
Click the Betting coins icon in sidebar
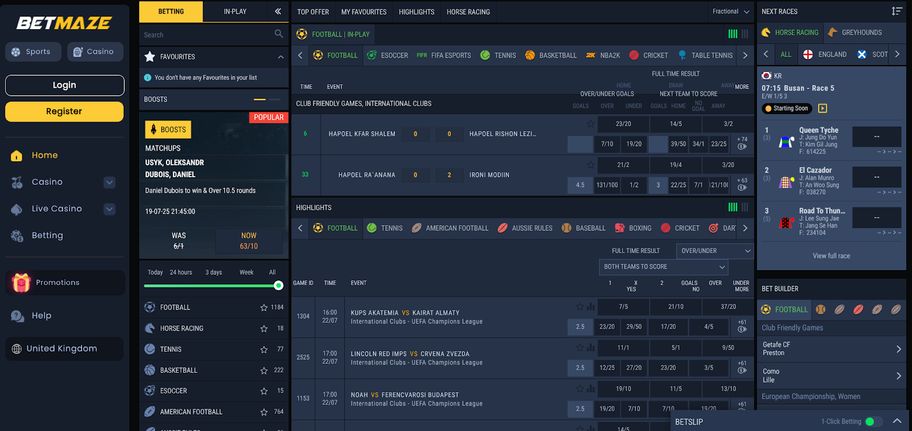click(x=17, y=236)
